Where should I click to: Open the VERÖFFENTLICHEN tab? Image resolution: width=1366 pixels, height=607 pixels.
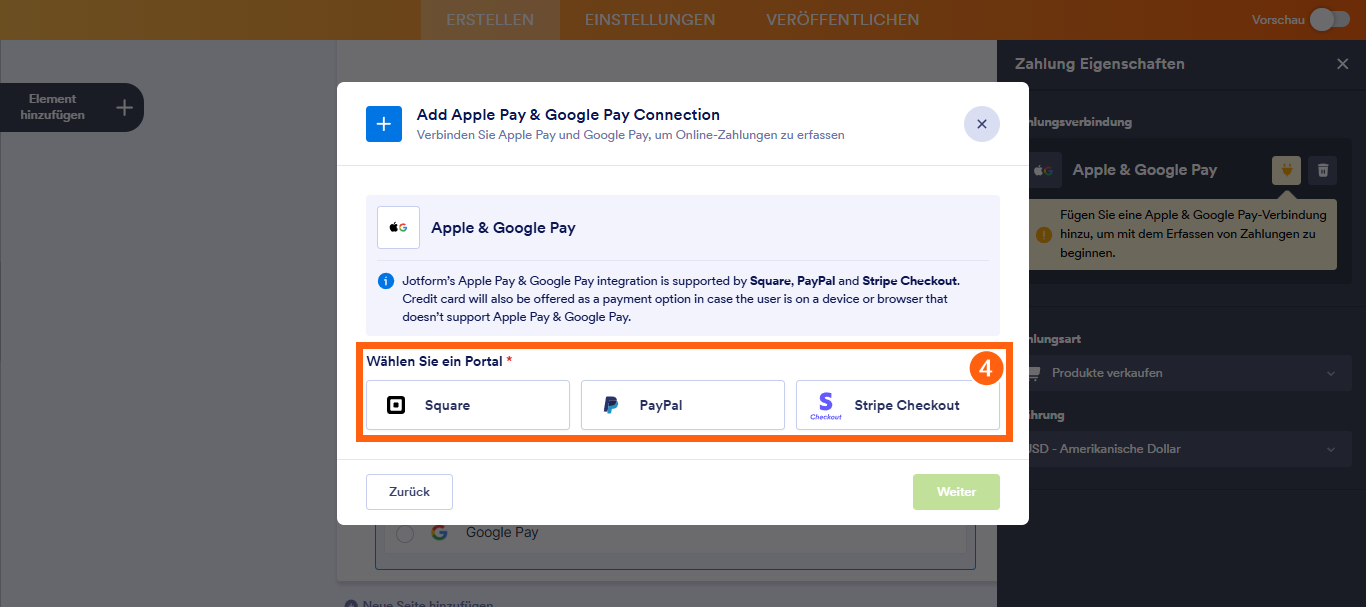pos(843,20)
